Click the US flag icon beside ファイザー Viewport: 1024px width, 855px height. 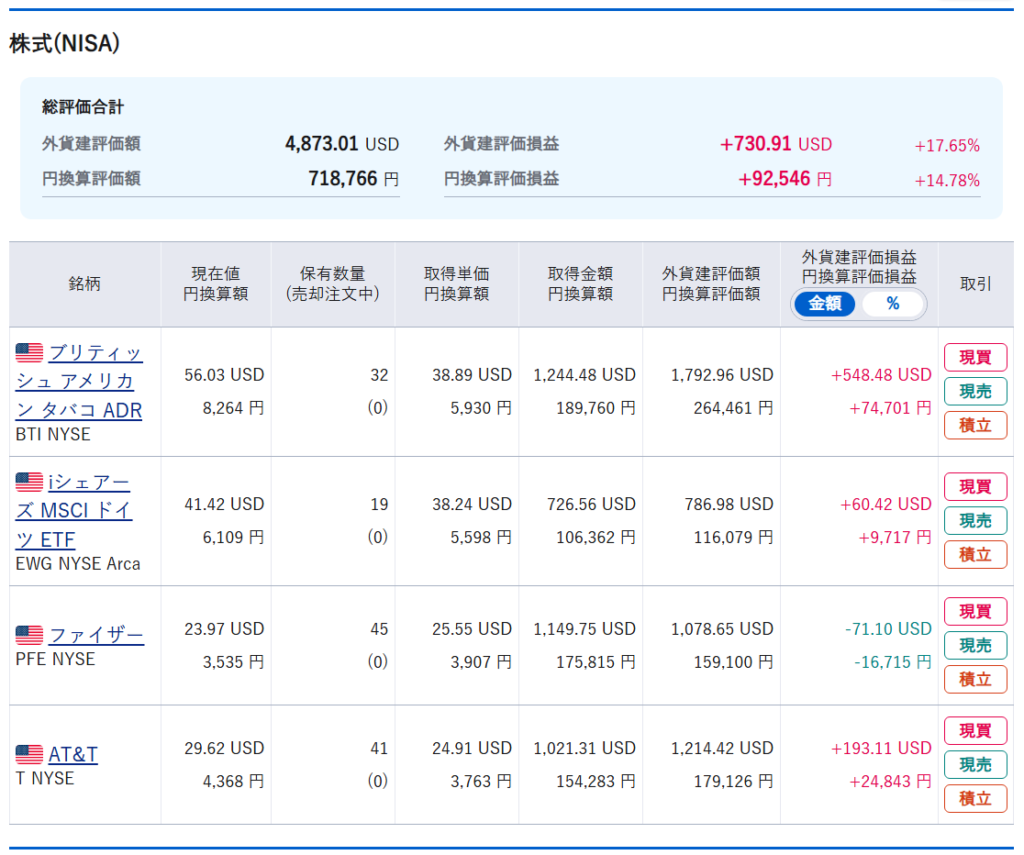pyautogui.click(x=29, y=635)
